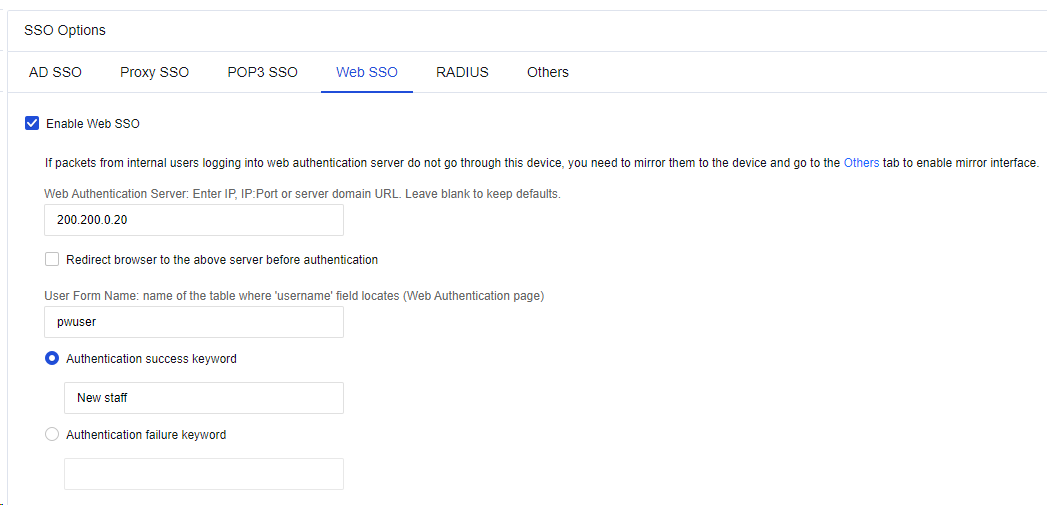This screenshot has width=1047, height=505.
Task: Open the Others tab
Action: (x=547, y=72)
